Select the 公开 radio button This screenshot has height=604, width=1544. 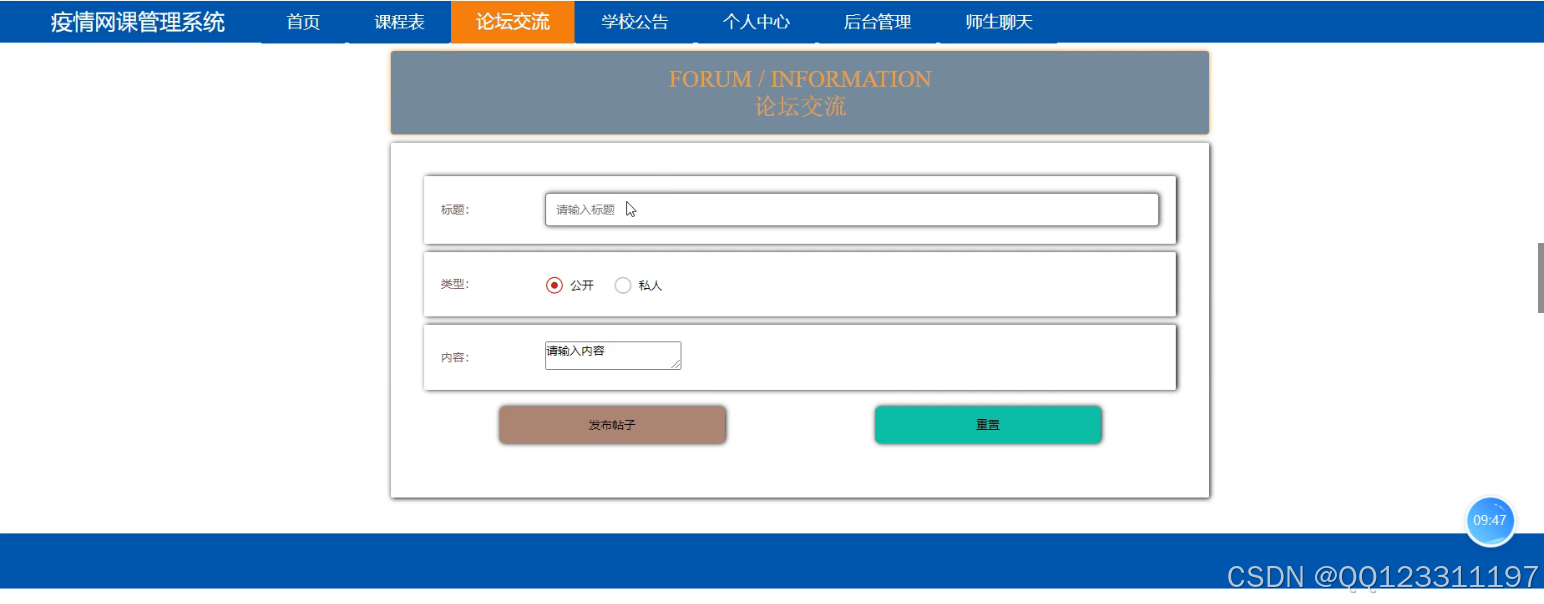[554, 285]
